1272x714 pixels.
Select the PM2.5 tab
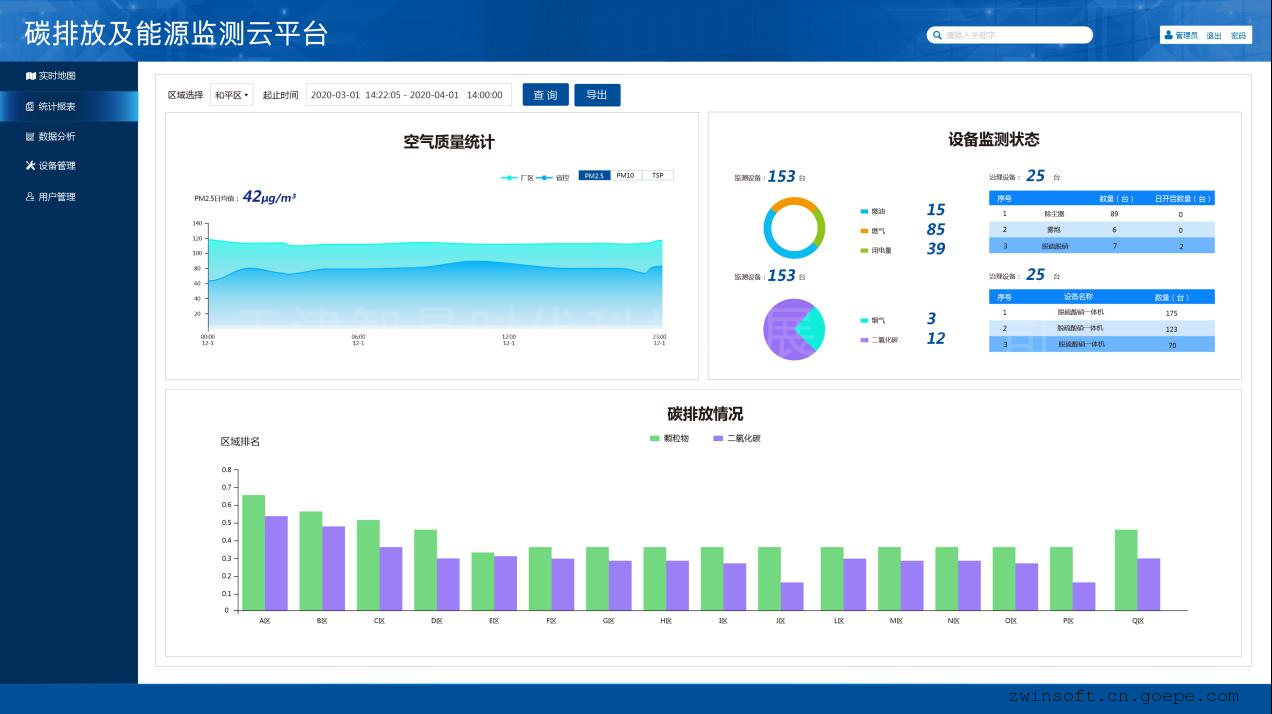(594, 176)
